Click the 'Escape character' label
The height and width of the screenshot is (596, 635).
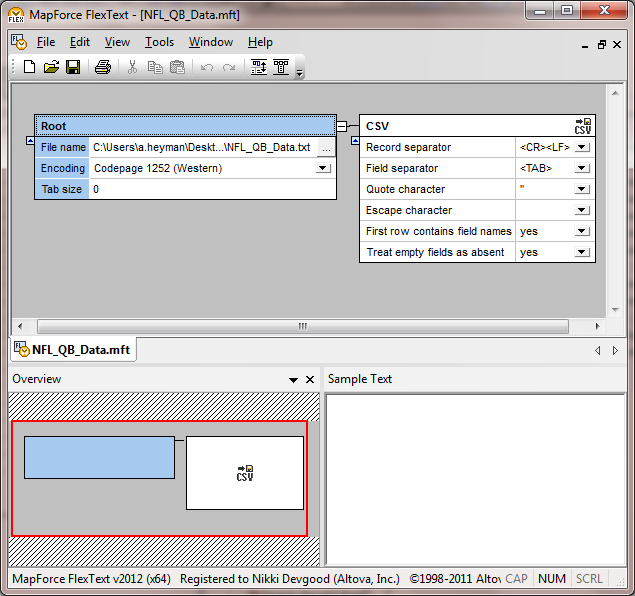(409, 210)
